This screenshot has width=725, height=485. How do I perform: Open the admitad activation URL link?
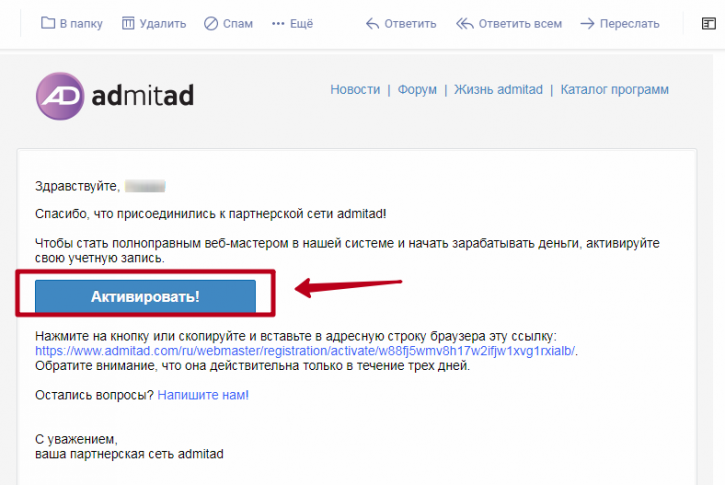pyautogui.click(x=305, y=351)
